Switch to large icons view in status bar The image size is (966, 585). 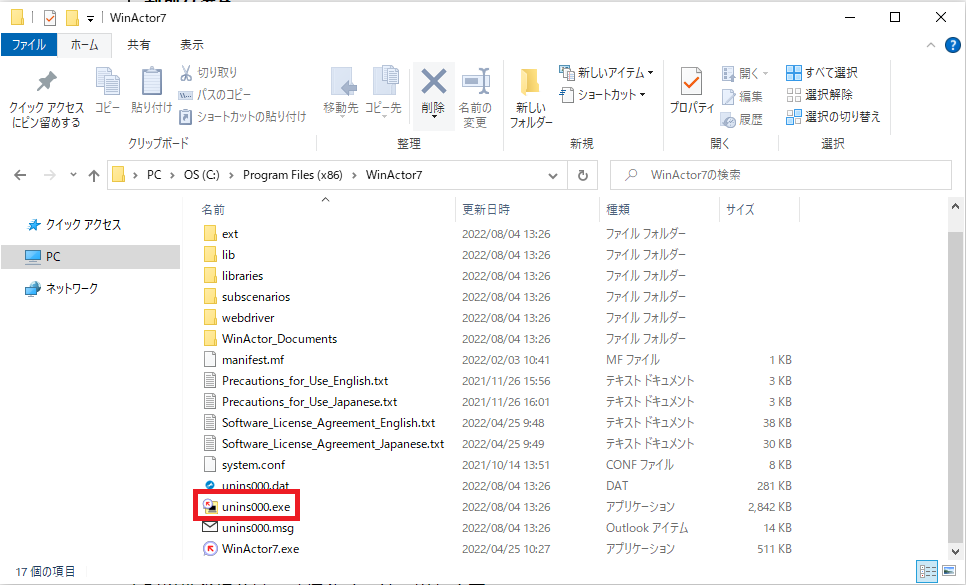(x=949, y=571)
